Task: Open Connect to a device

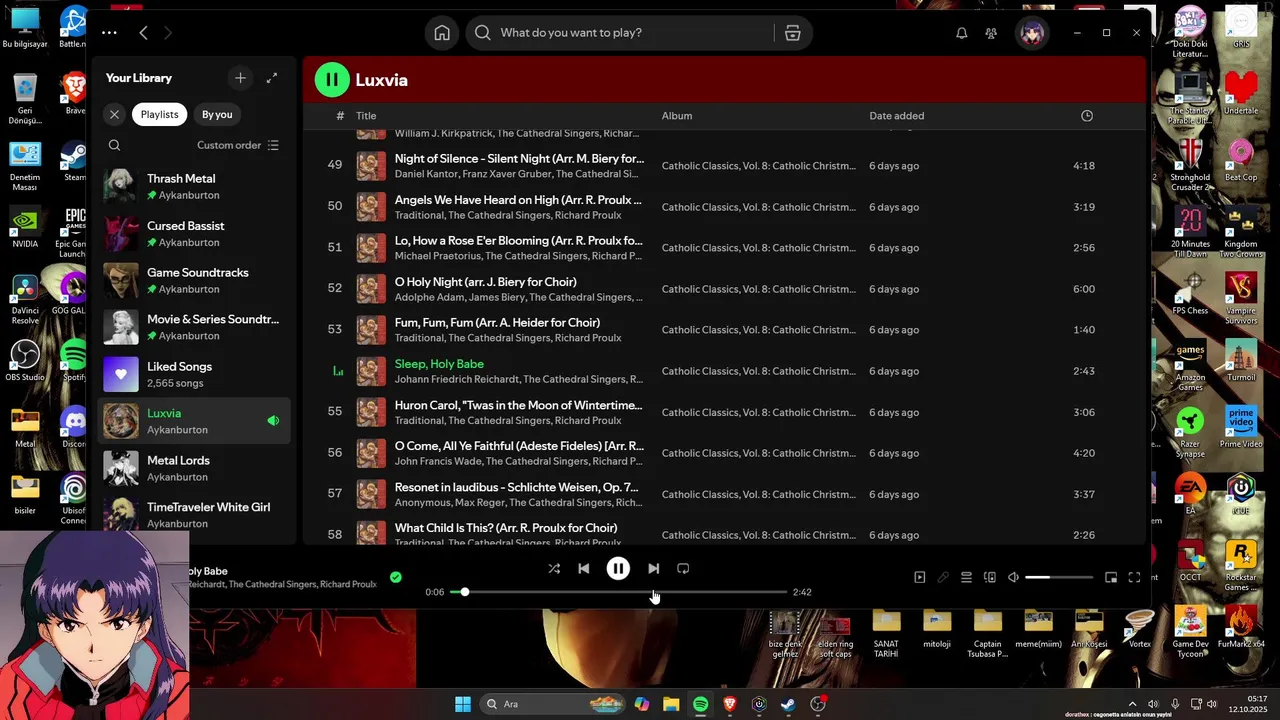Action: tap(990, 577)
